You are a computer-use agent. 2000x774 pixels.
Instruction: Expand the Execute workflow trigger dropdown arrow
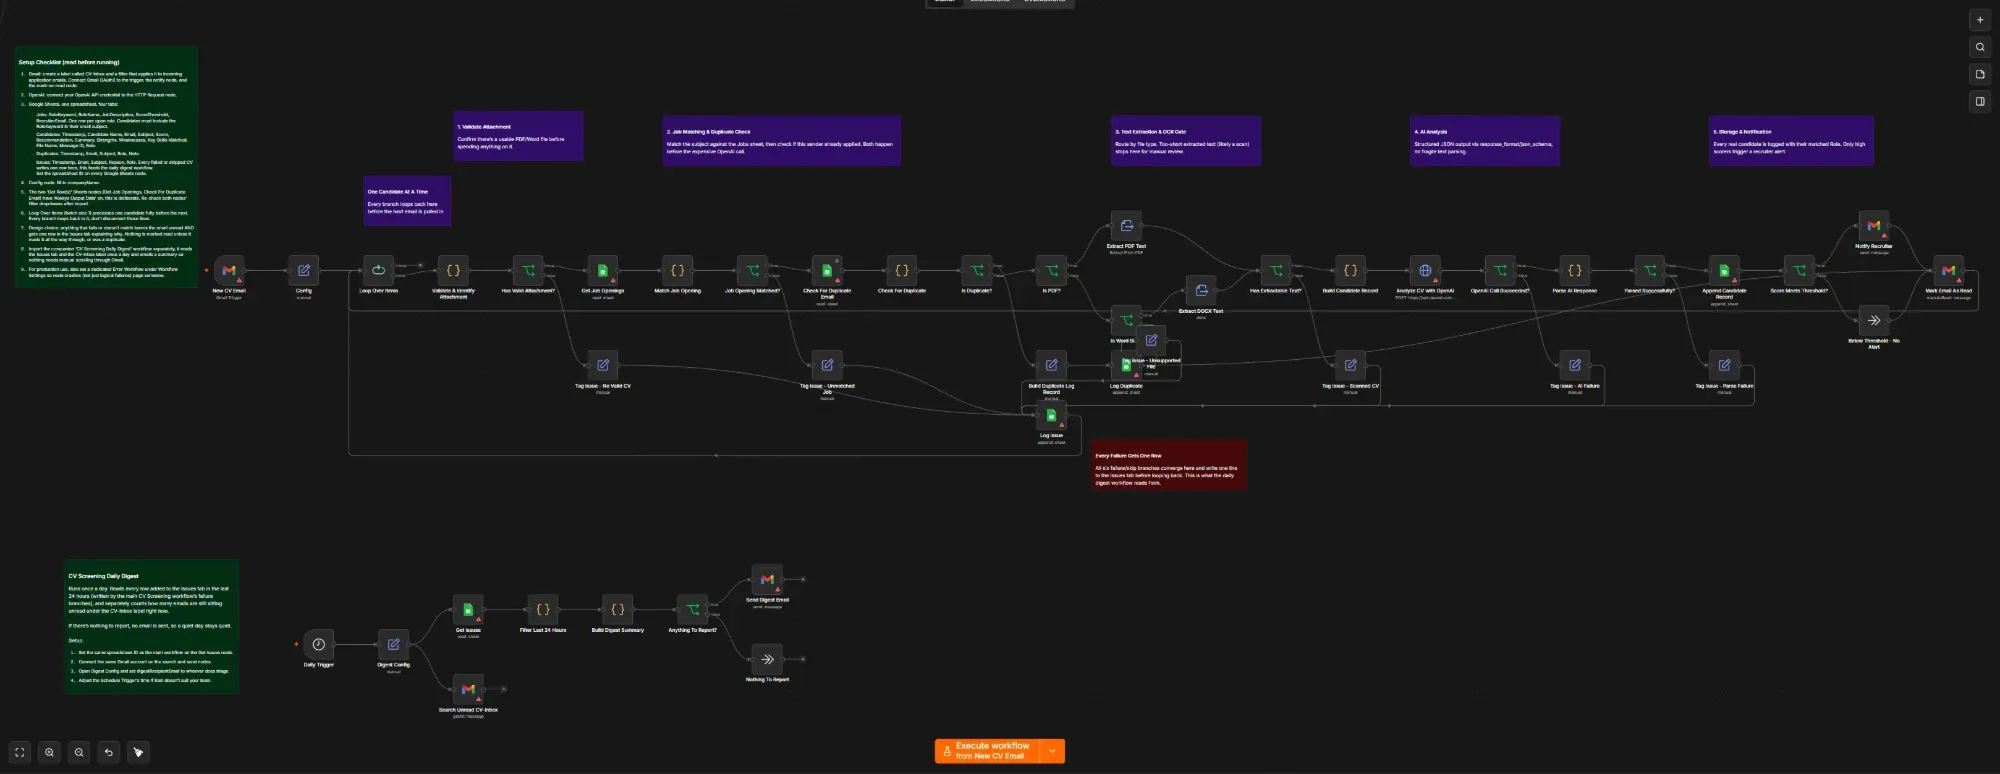coord(1053,751)
